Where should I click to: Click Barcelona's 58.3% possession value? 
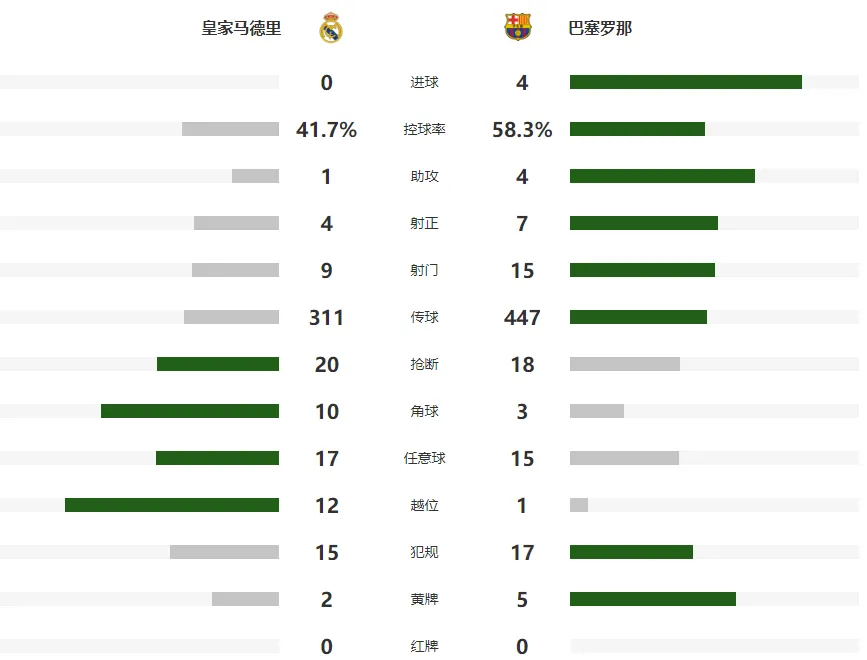pos(522,130)
